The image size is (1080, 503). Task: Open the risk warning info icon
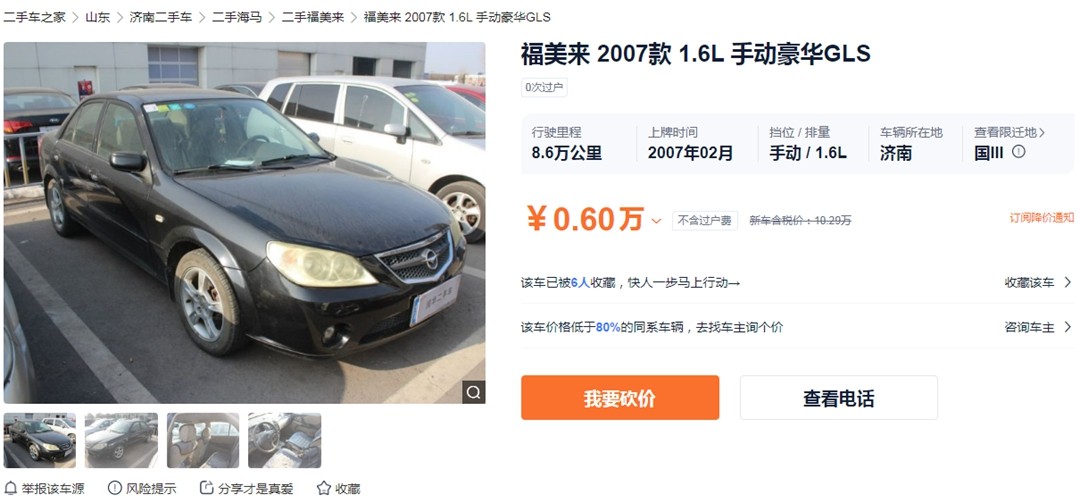[x=114, y=489]
